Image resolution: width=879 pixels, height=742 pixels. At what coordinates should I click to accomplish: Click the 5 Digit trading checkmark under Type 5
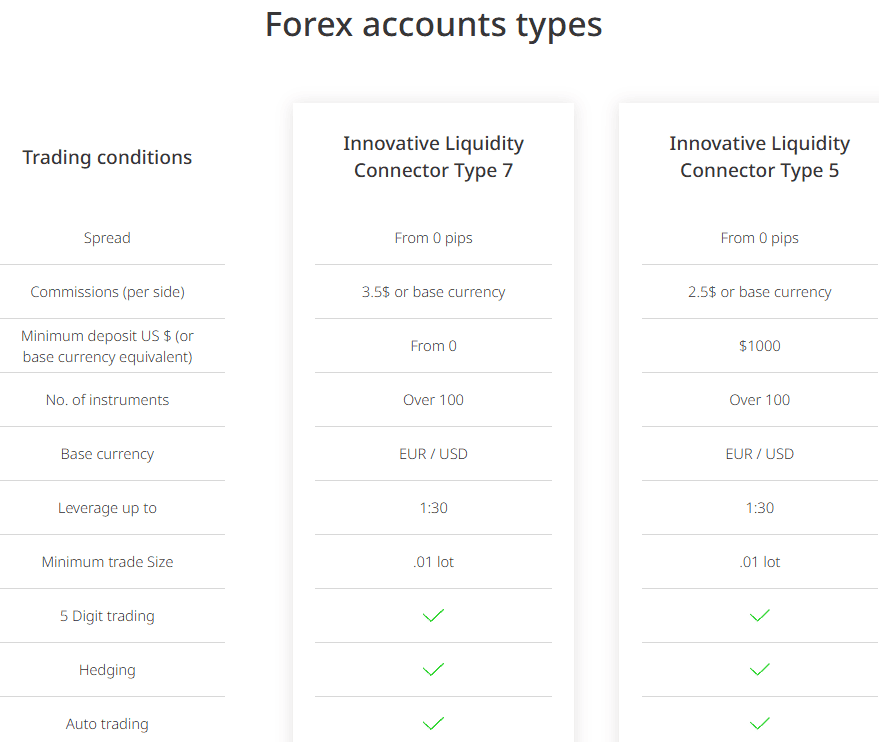pyautogui.click(x=759, y=615)
